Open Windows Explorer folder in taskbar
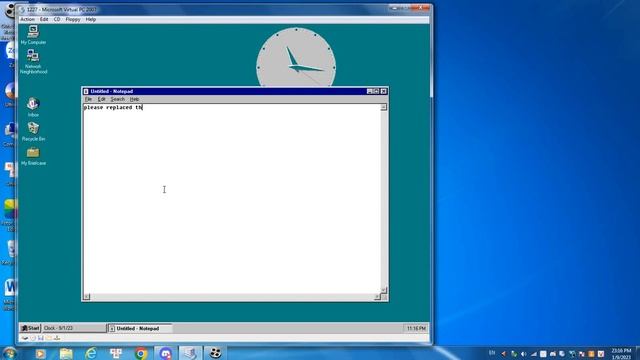 (x=66, y=353)
